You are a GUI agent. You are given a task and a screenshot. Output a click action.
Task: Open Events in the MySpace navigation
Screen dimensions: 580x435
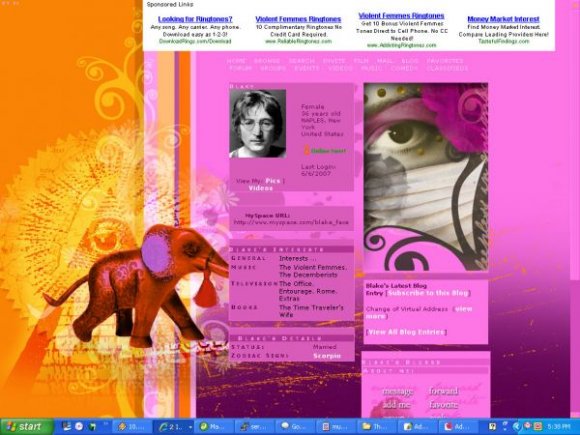(x=307, y=68)
